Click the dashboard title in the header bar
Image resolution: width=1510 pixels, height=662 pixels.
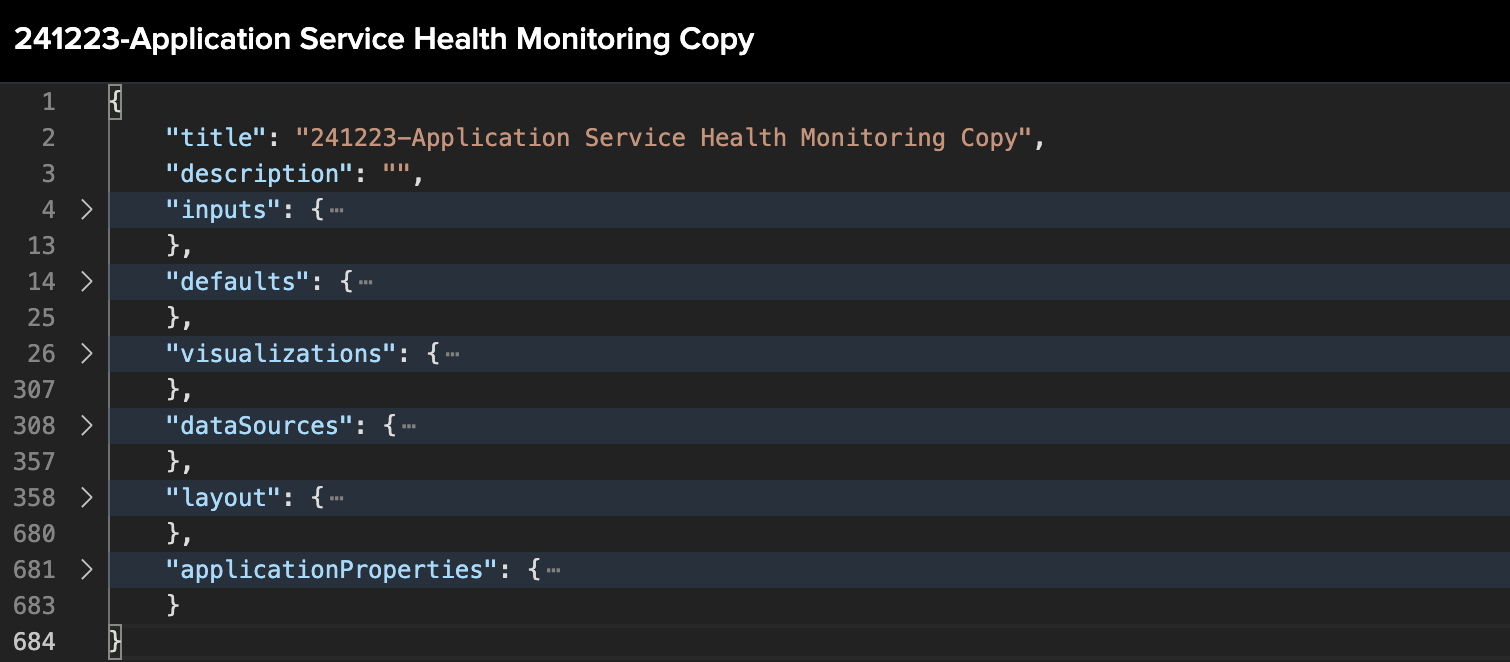pyautogui.click(x=383, y=39)
